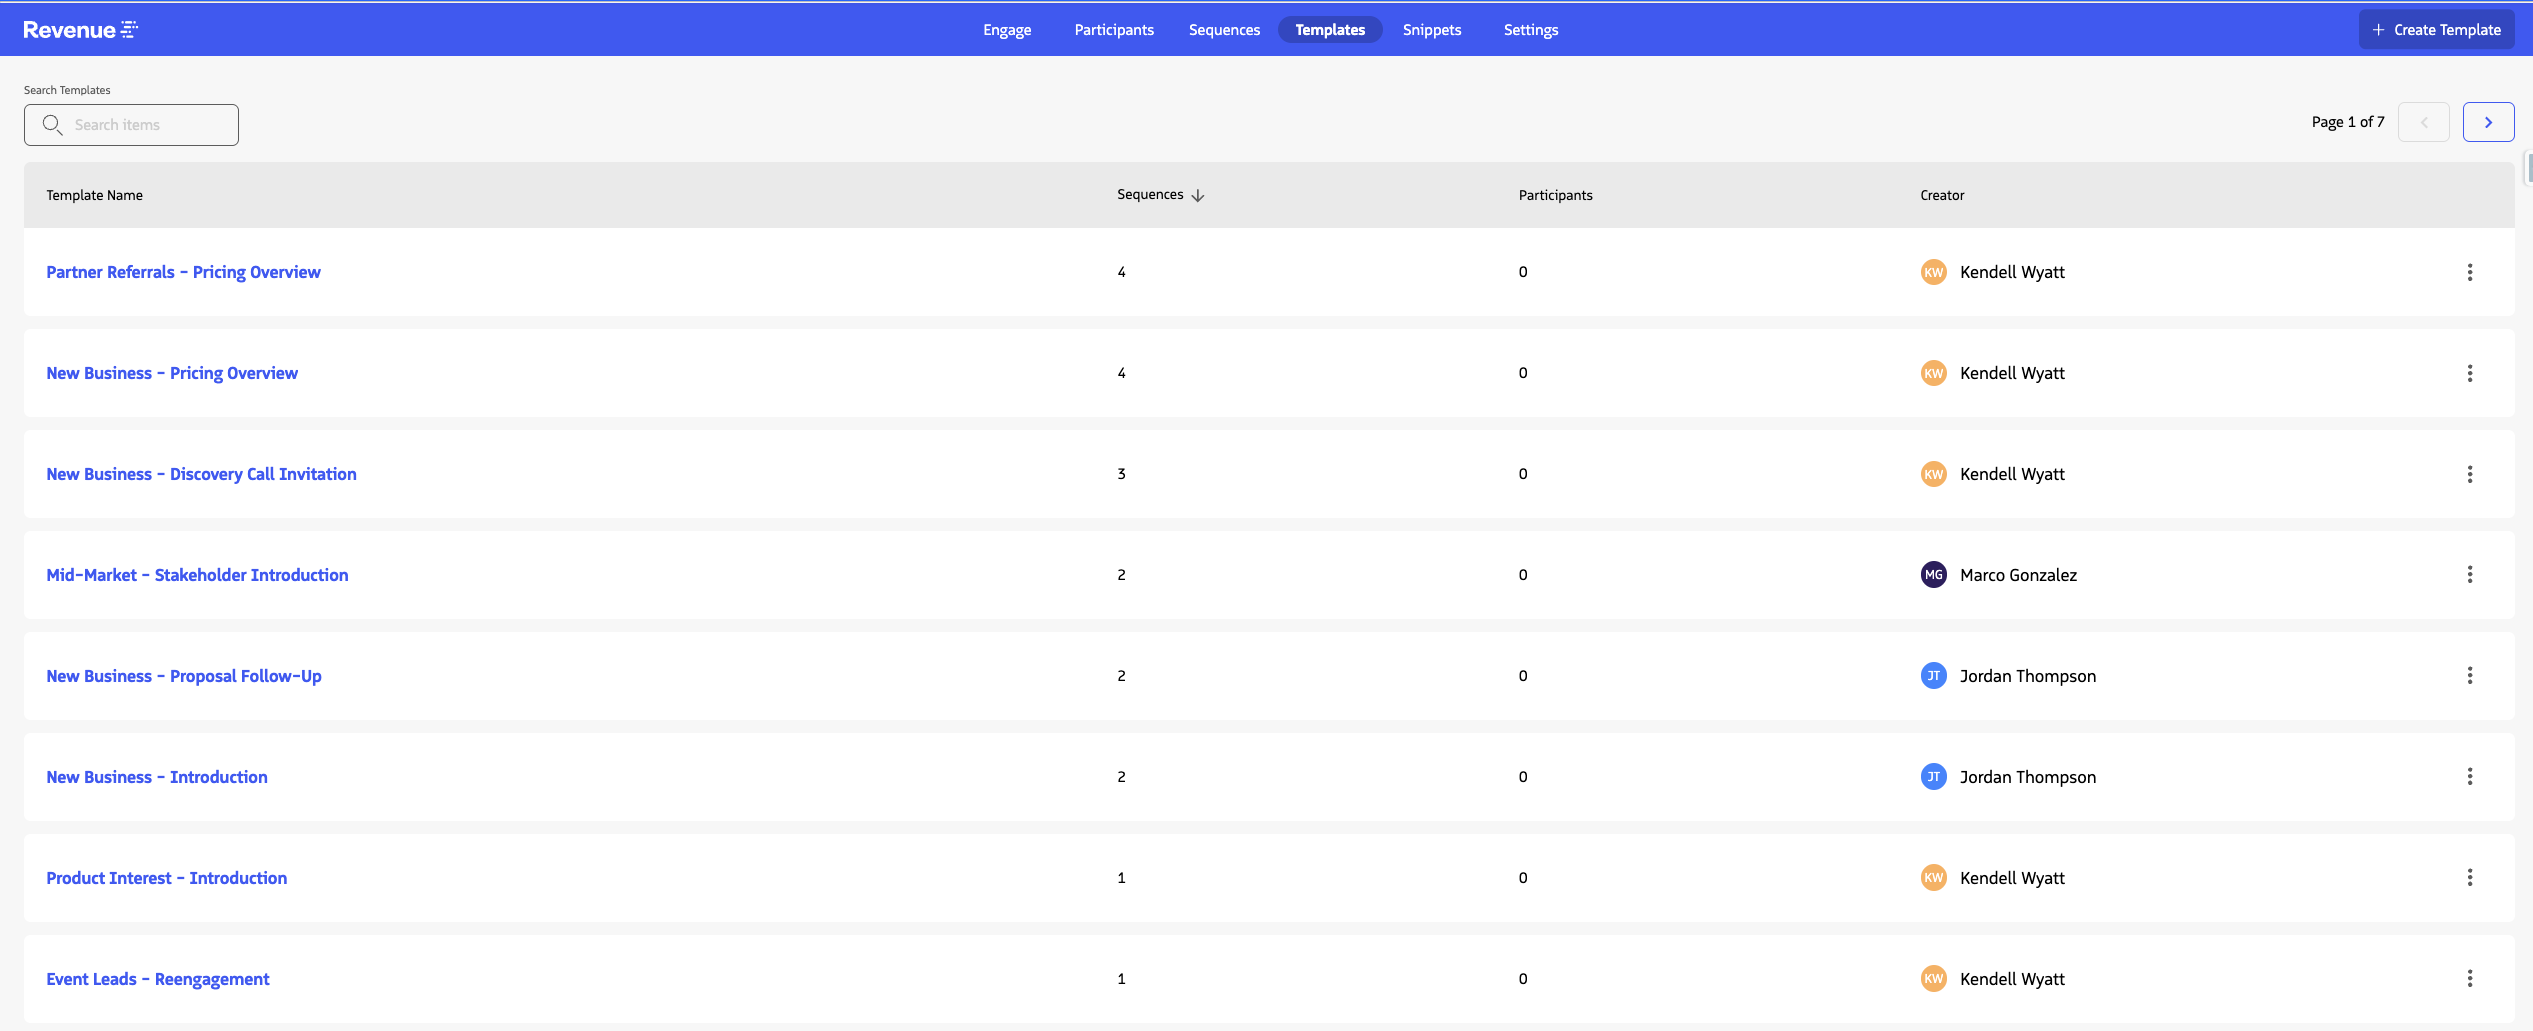
Task: Open kebab menu for Product Interest – Introduction
Action: pyautogui.click(x=2469, y=878)
